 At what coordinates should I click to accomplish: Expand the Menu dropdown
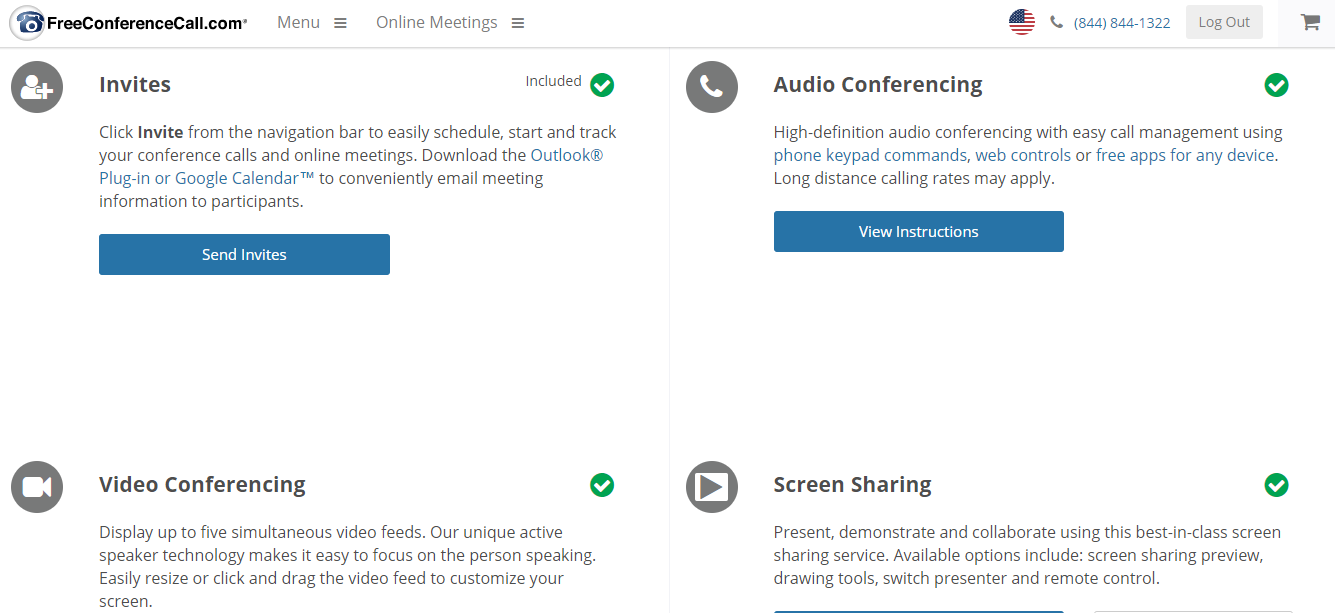coord(312,23)
